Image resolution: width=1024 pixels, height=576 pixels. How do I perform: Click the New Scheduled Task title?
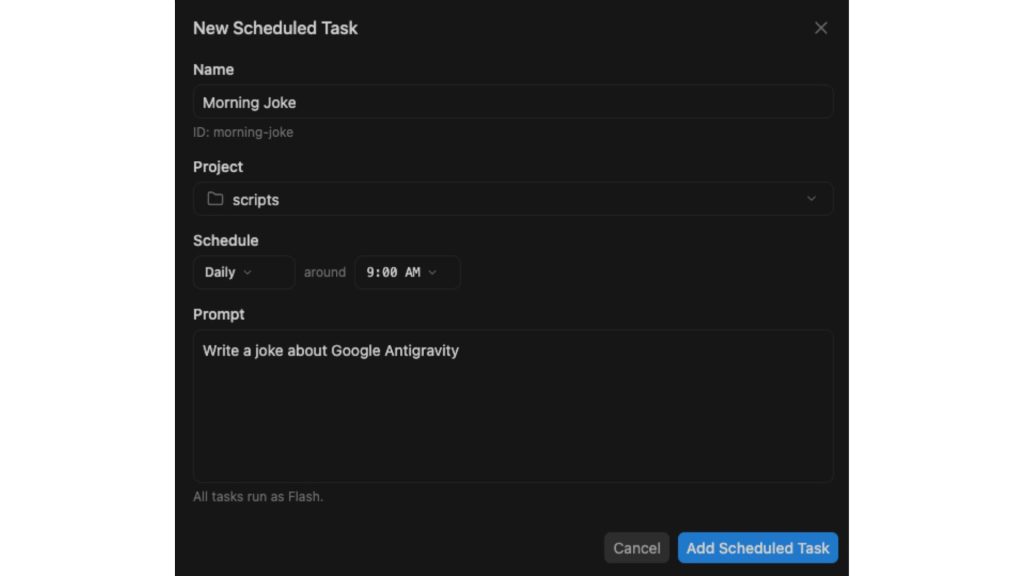coord(275,28)
